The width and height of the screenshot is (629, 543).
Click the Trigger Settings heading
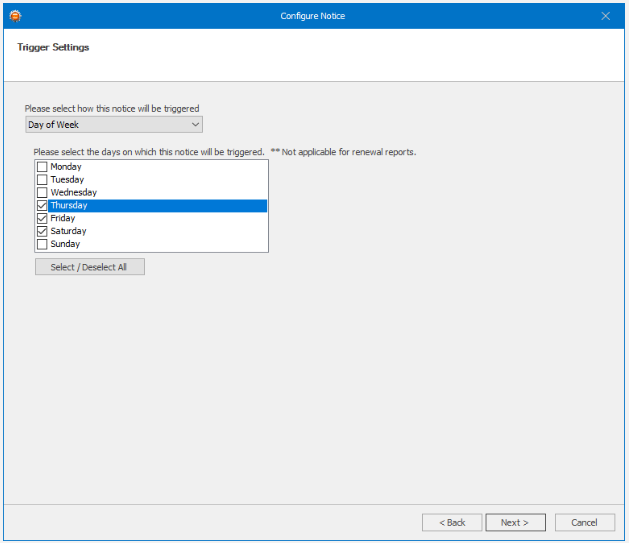[x=53, y=47]
